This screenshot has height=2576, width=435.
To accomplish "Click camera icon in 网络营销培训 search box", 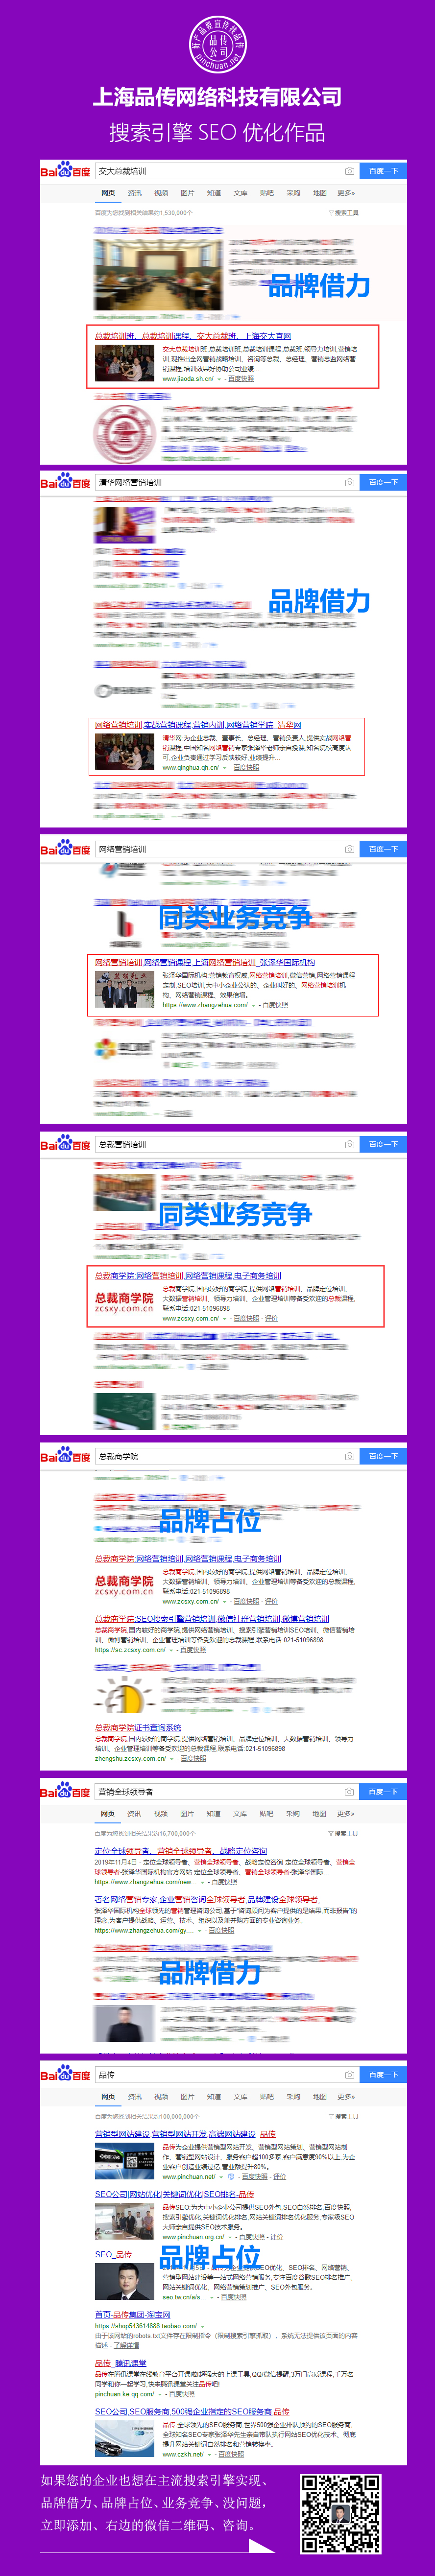I will [x=349, y=849].
